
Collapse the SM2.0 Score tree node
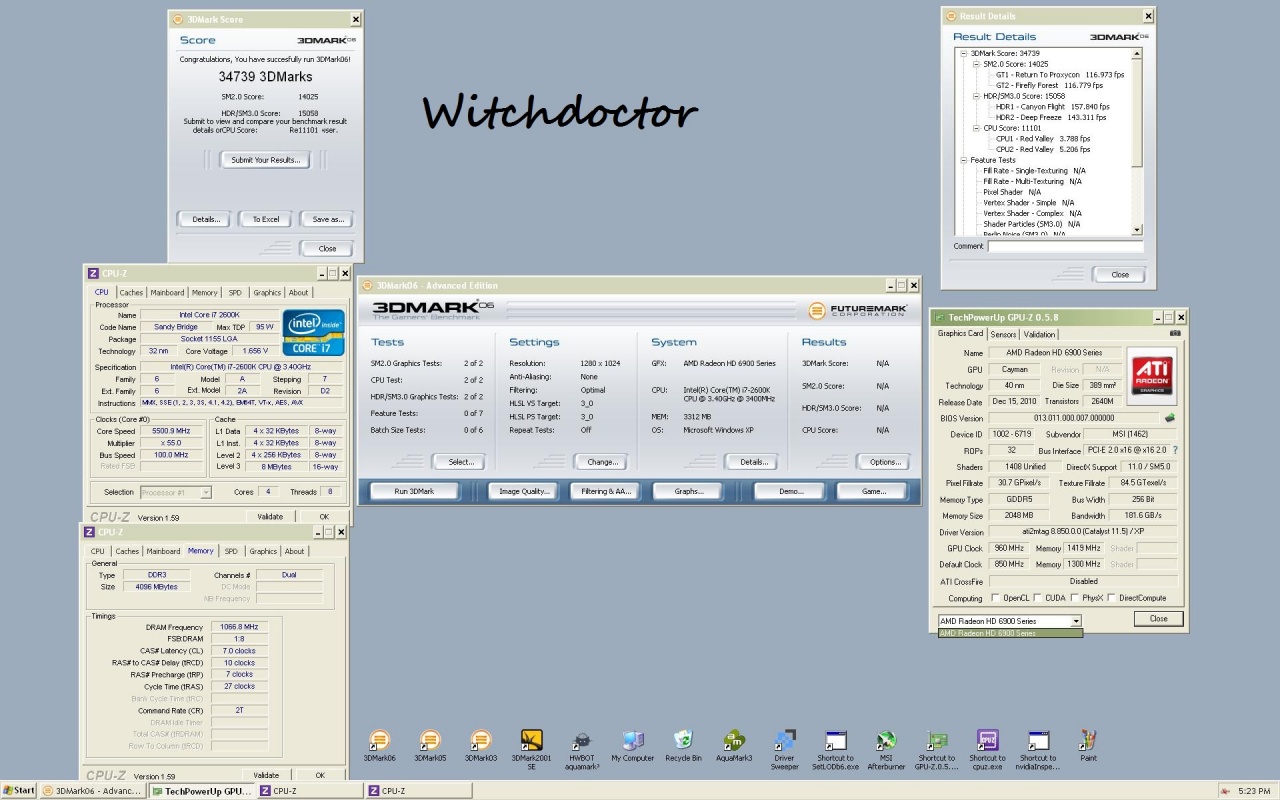[975, 64]
